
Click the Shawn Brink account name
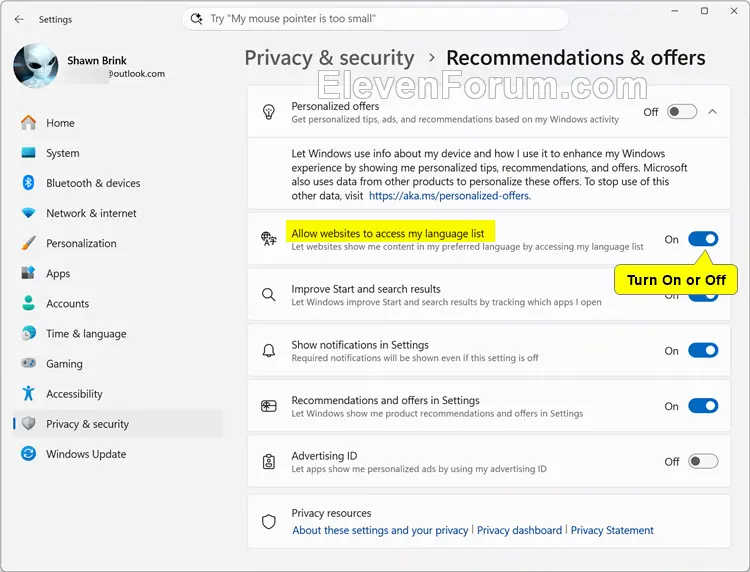97,60
